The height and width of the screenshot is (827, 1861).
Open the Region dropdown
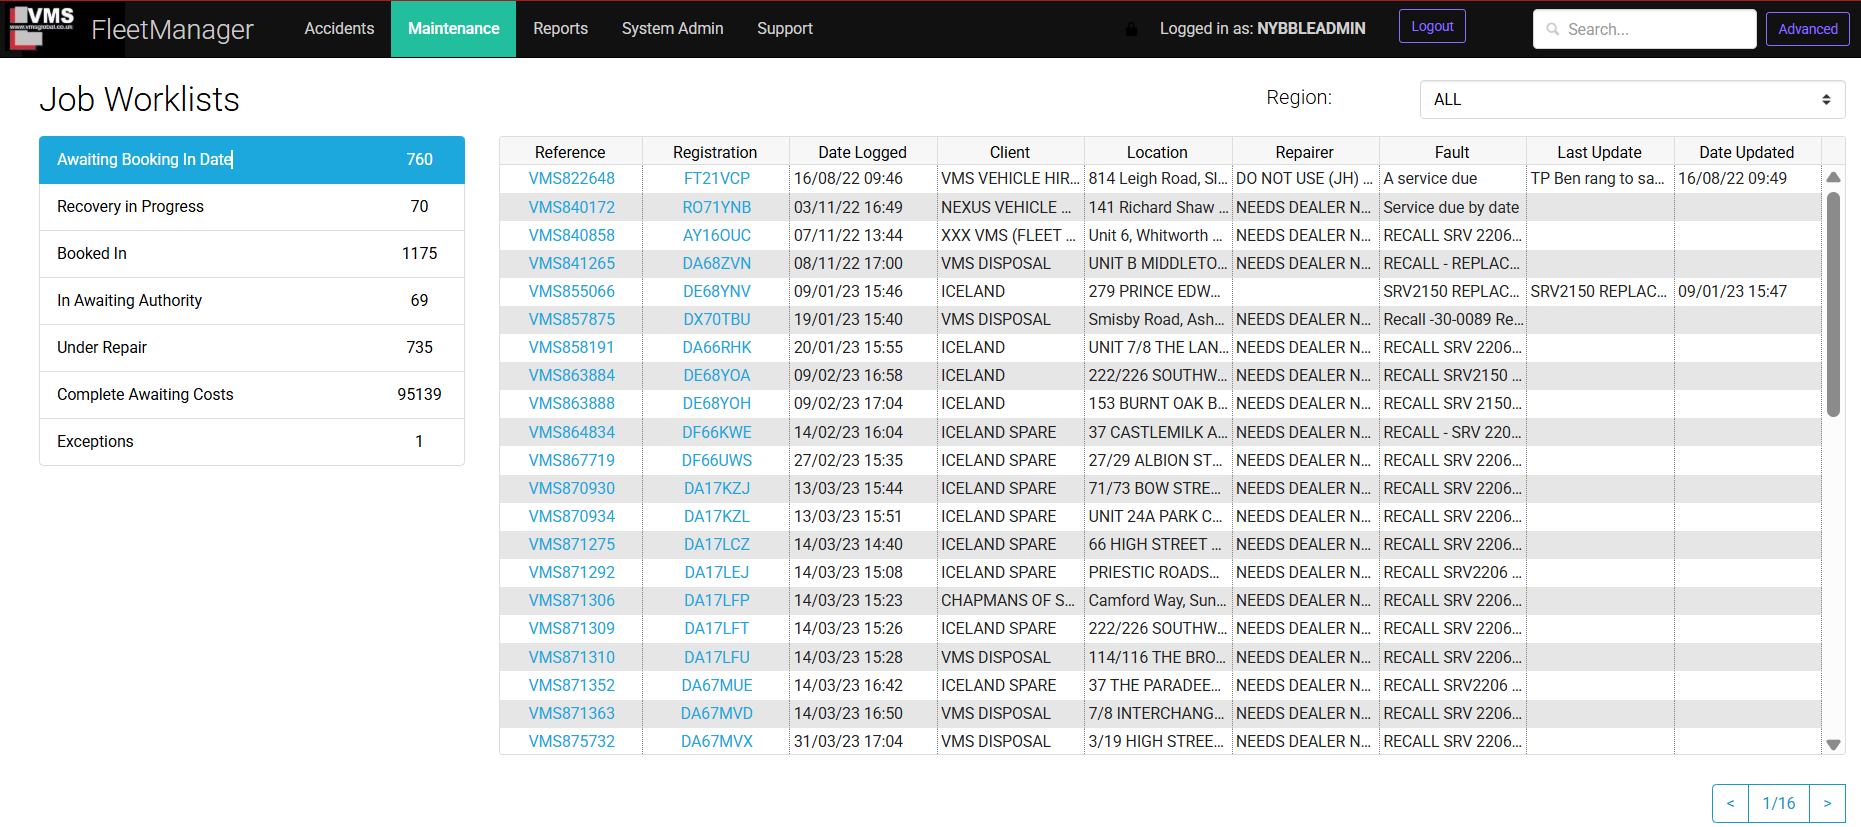click(x=1631, y=100)
